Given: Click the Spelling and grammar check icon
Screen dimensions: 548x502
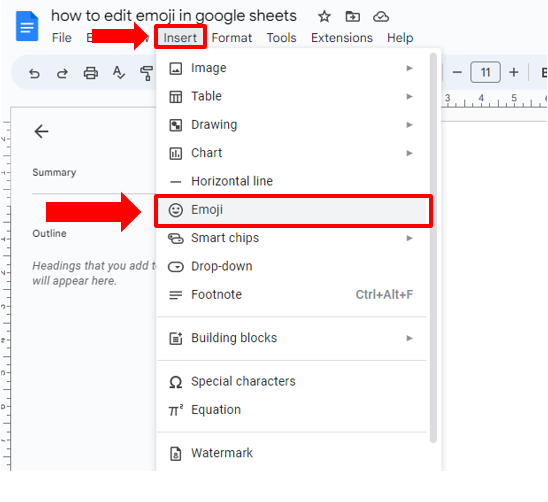Looking at the screenshot, I should pos(119,73).
